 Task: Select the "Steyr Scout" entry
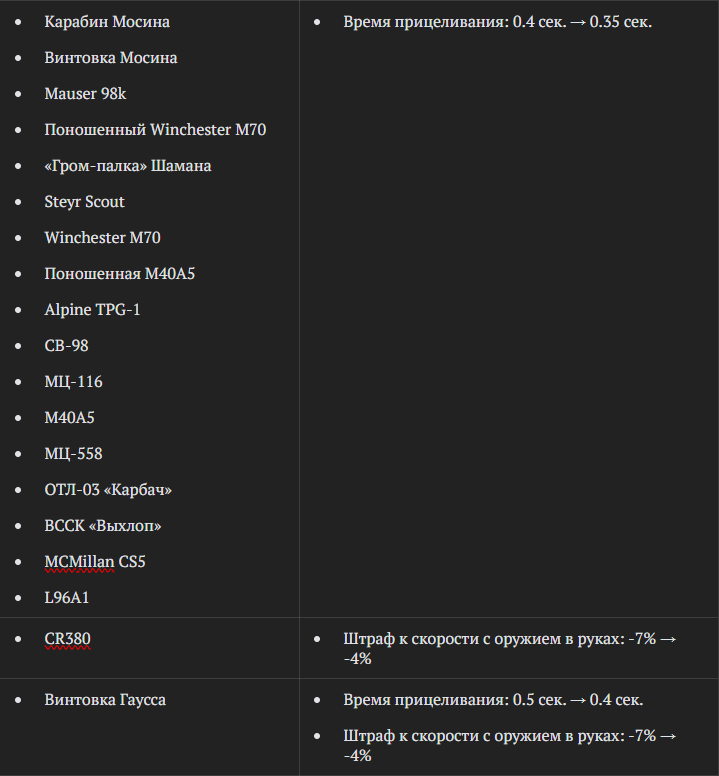point(85,202)
